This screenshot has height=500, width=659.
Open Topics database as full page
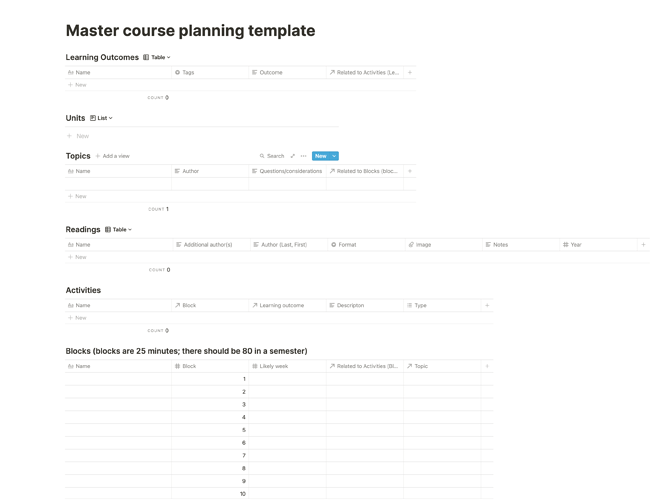coord(293,156)
